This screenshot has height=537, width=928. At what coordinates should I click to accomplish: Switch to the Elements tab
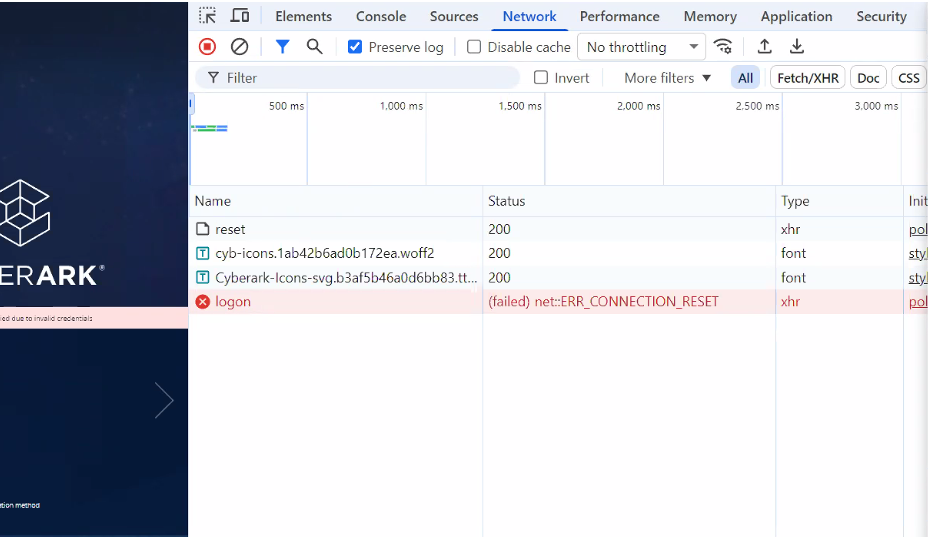click(x=303, y=17)
